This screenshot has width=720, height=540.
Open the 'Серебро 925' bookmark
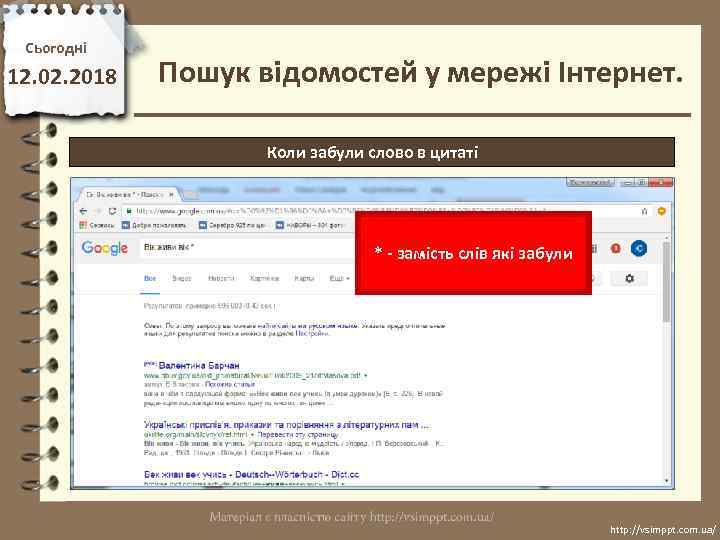[x=232, y=225]
